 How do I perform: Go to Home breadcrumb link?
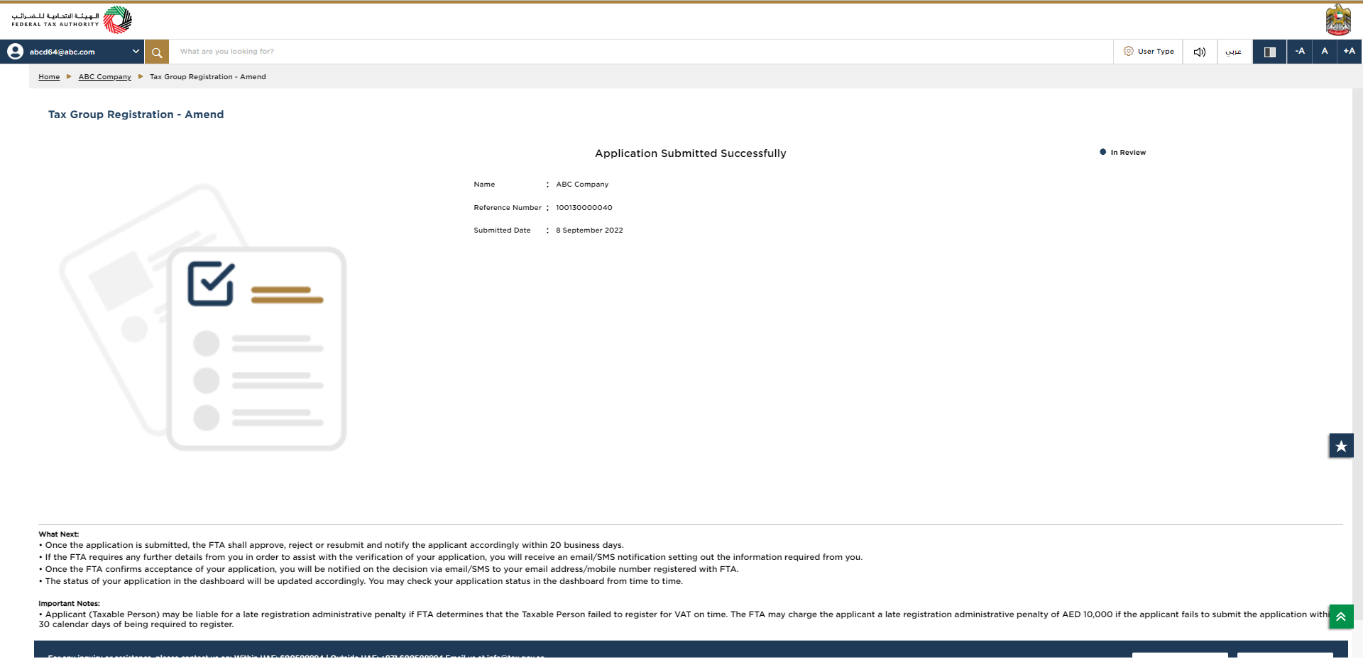[x=49, y=77]
